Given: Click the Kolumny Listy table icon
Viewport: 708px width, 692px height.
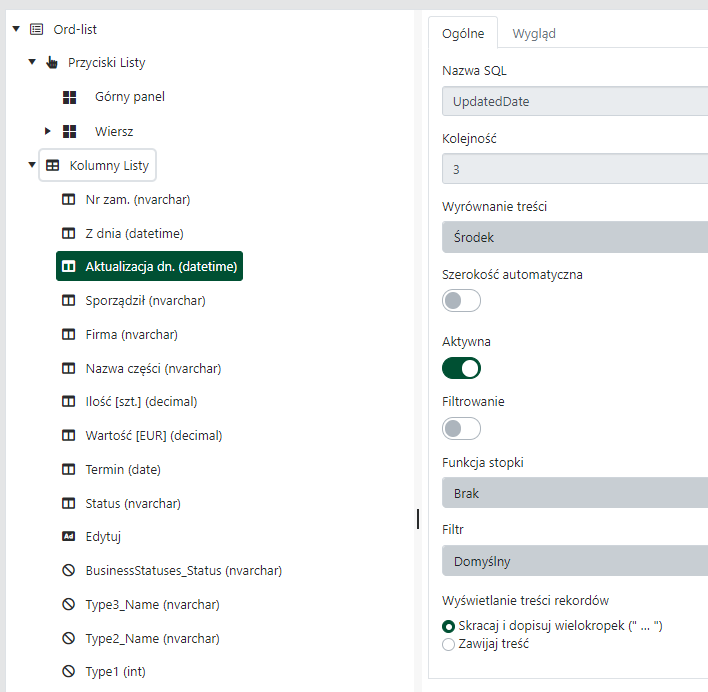Looking at the screenshot, I should pyautogui.click(x=53, y=166).
